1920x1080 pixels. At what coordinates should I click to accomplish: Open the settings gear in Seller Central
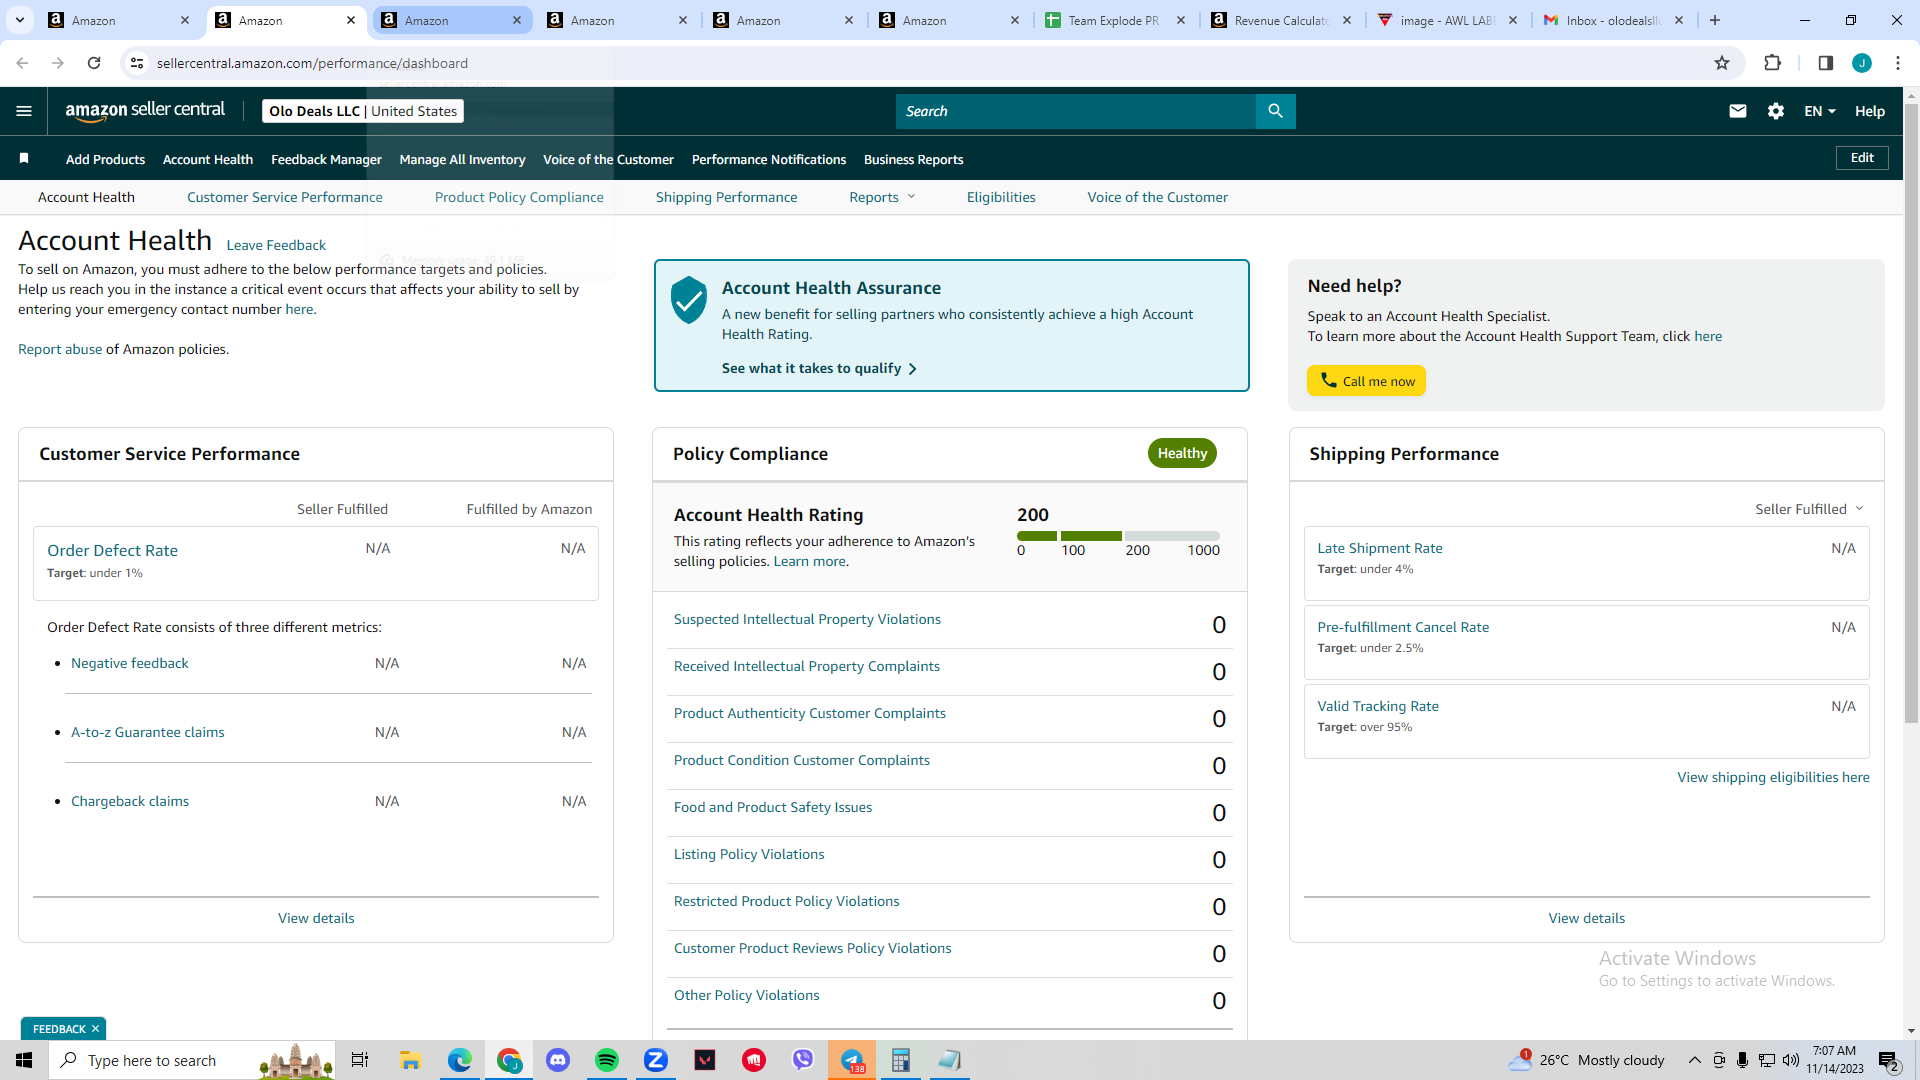point(1776,111)
